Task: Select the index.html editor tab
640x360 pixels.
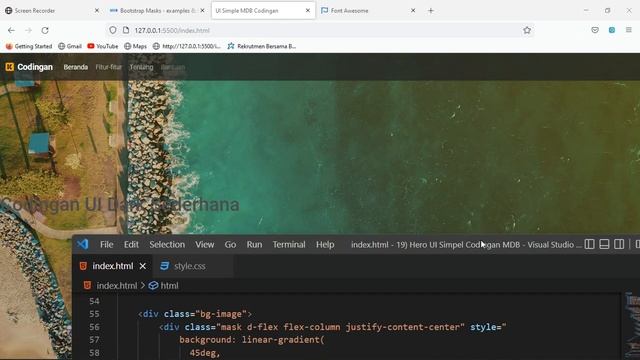Action: click(112, 266)
